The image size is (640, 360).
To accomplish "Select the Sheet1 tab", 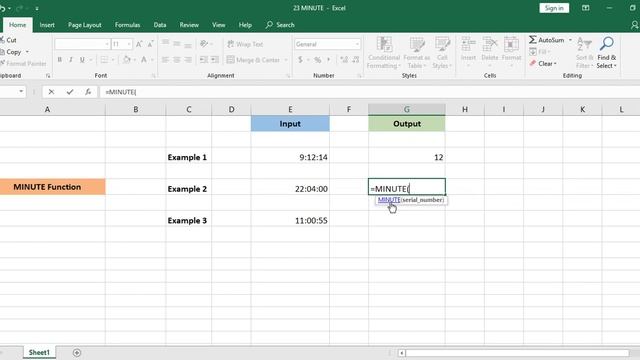I will (39, 352).
